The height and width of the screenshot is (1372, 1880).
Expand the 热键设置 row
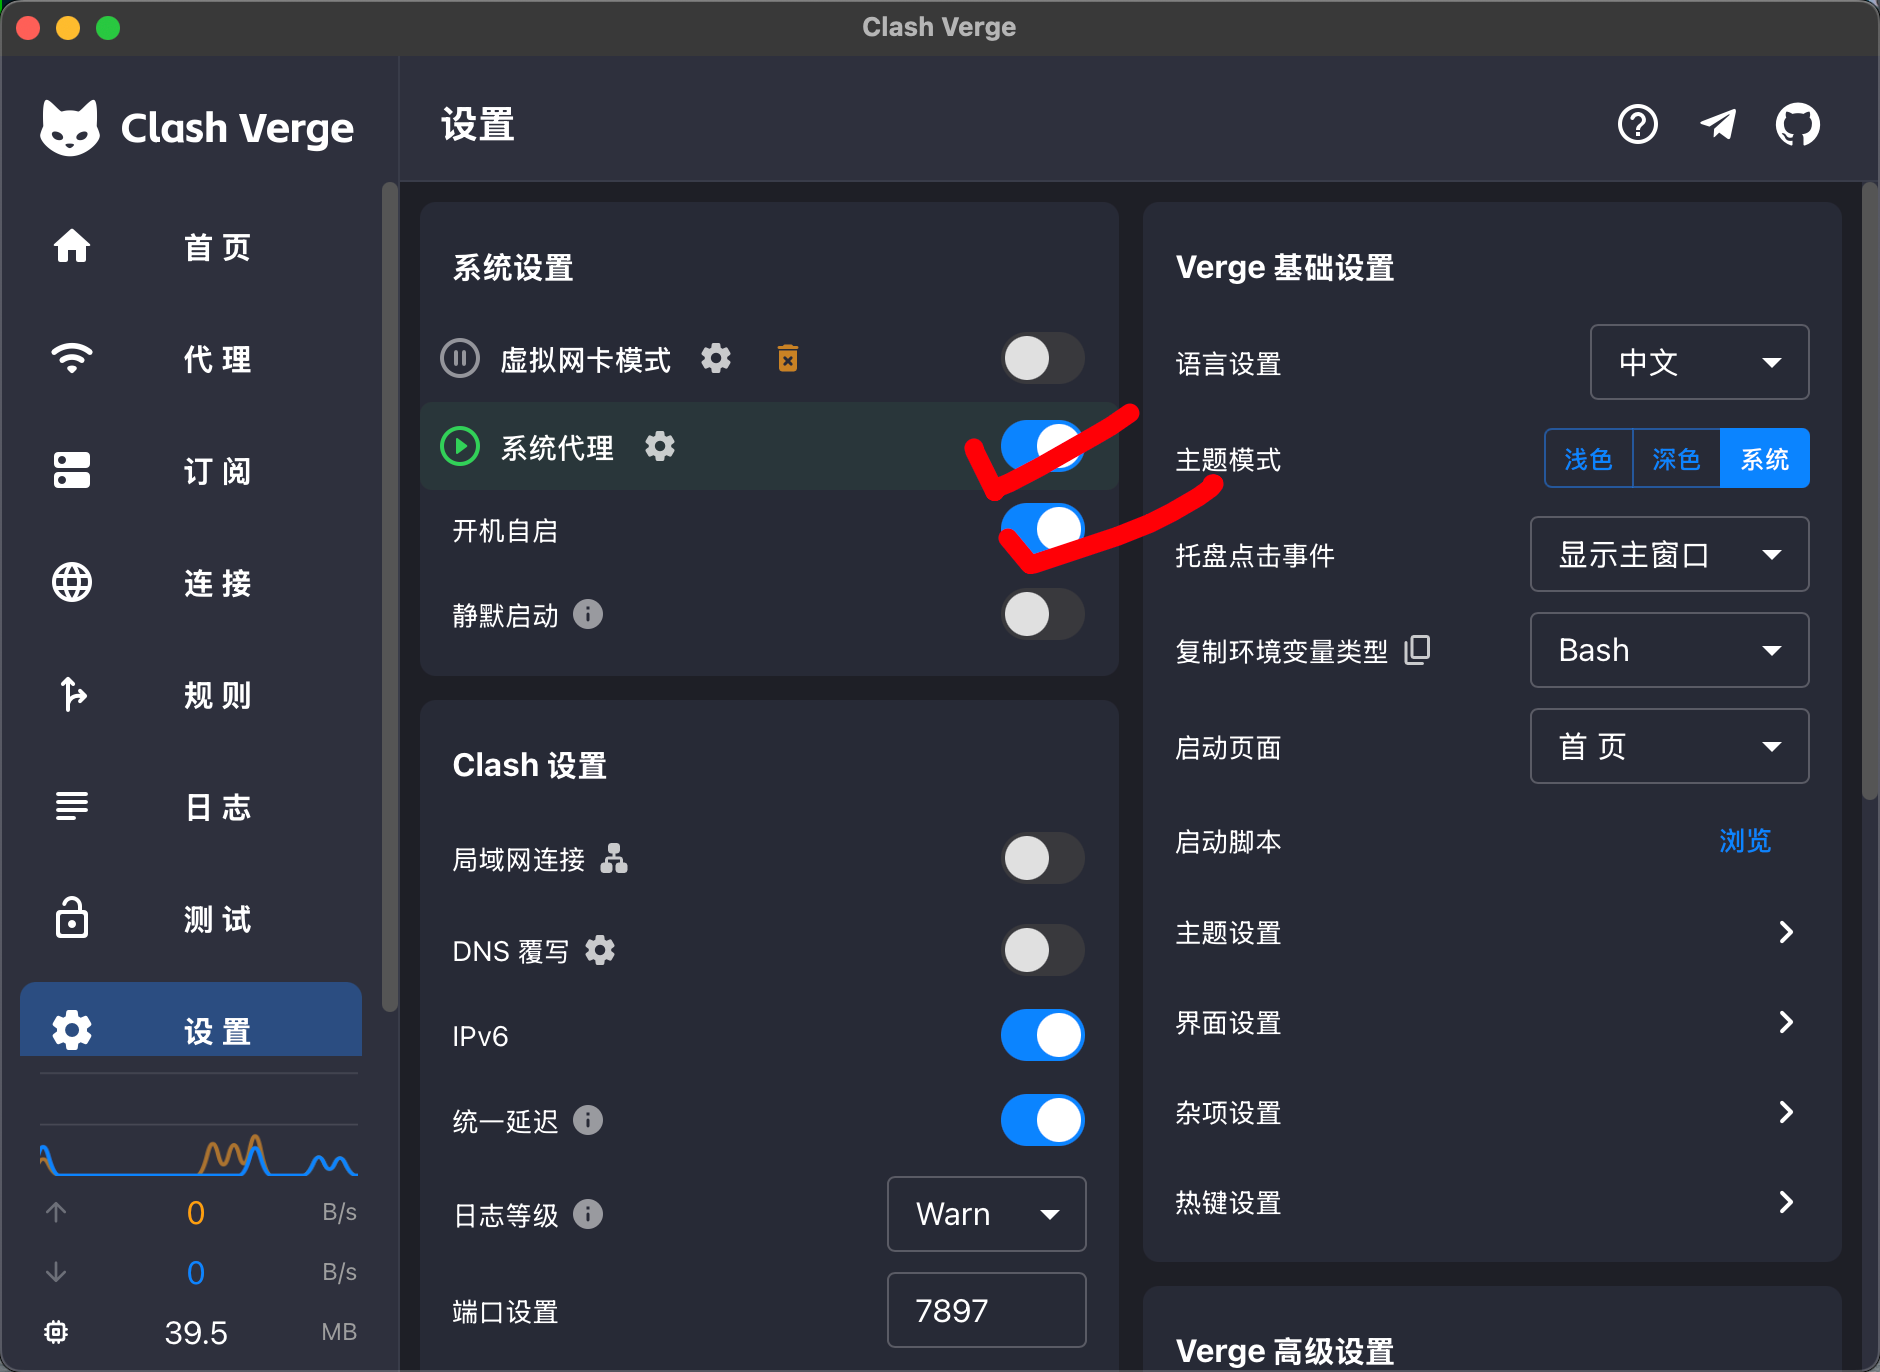1491,1202
